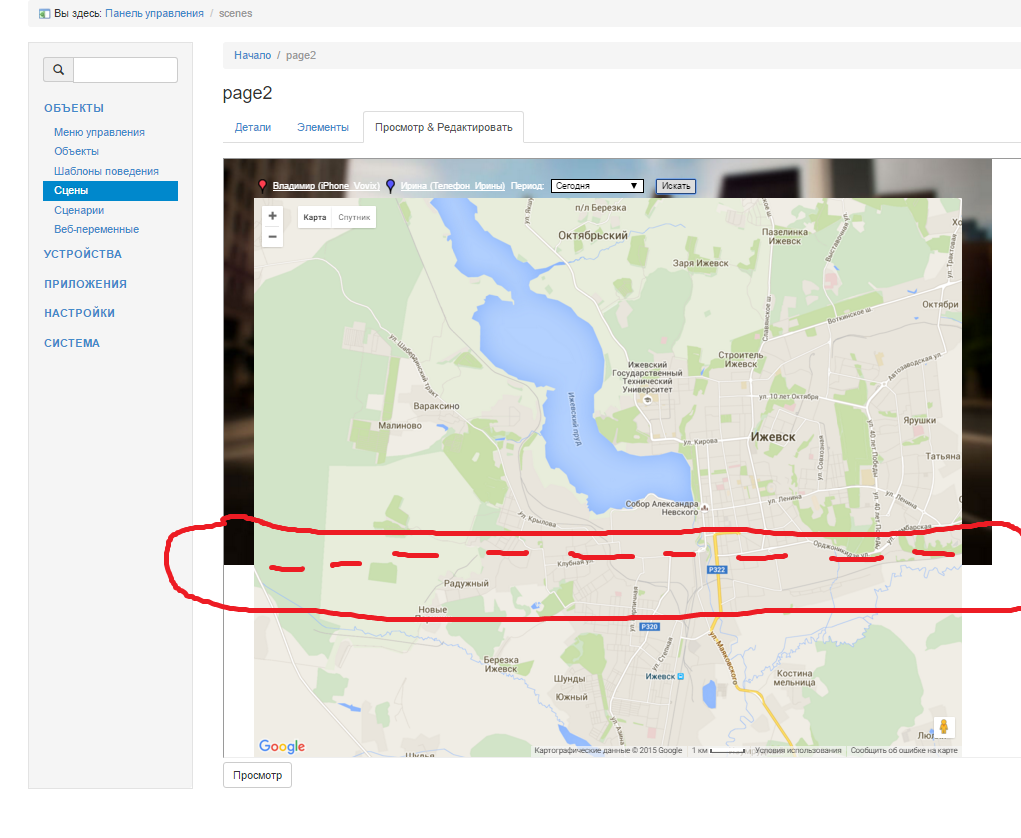Click the Вараксино label on map
Viewport: 1021px width, 838px height.
(436, 406)
